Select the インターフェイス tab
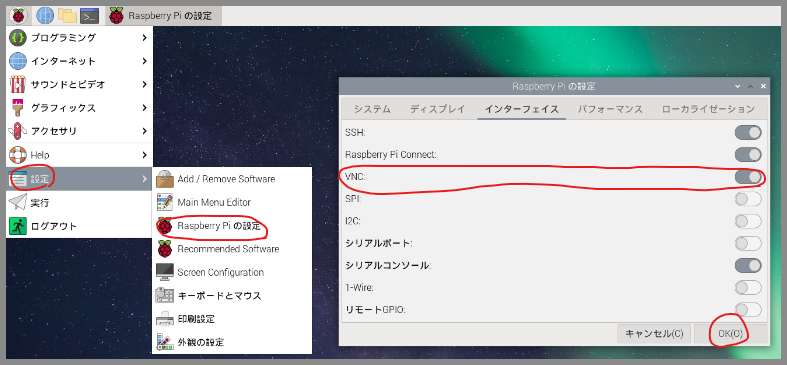 pos(522,109)
